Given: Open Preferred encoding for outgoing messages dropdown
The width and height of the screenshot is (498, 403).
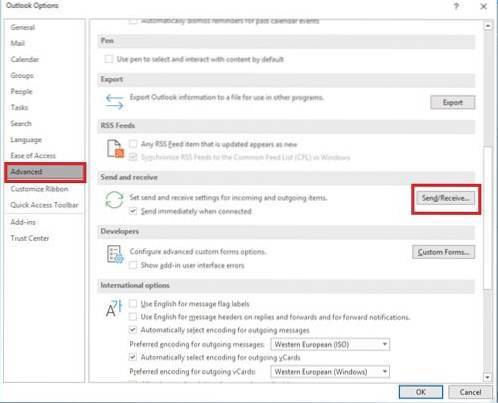Looking at the screenshot, I should pyautogui.click(x=330, y=344).
